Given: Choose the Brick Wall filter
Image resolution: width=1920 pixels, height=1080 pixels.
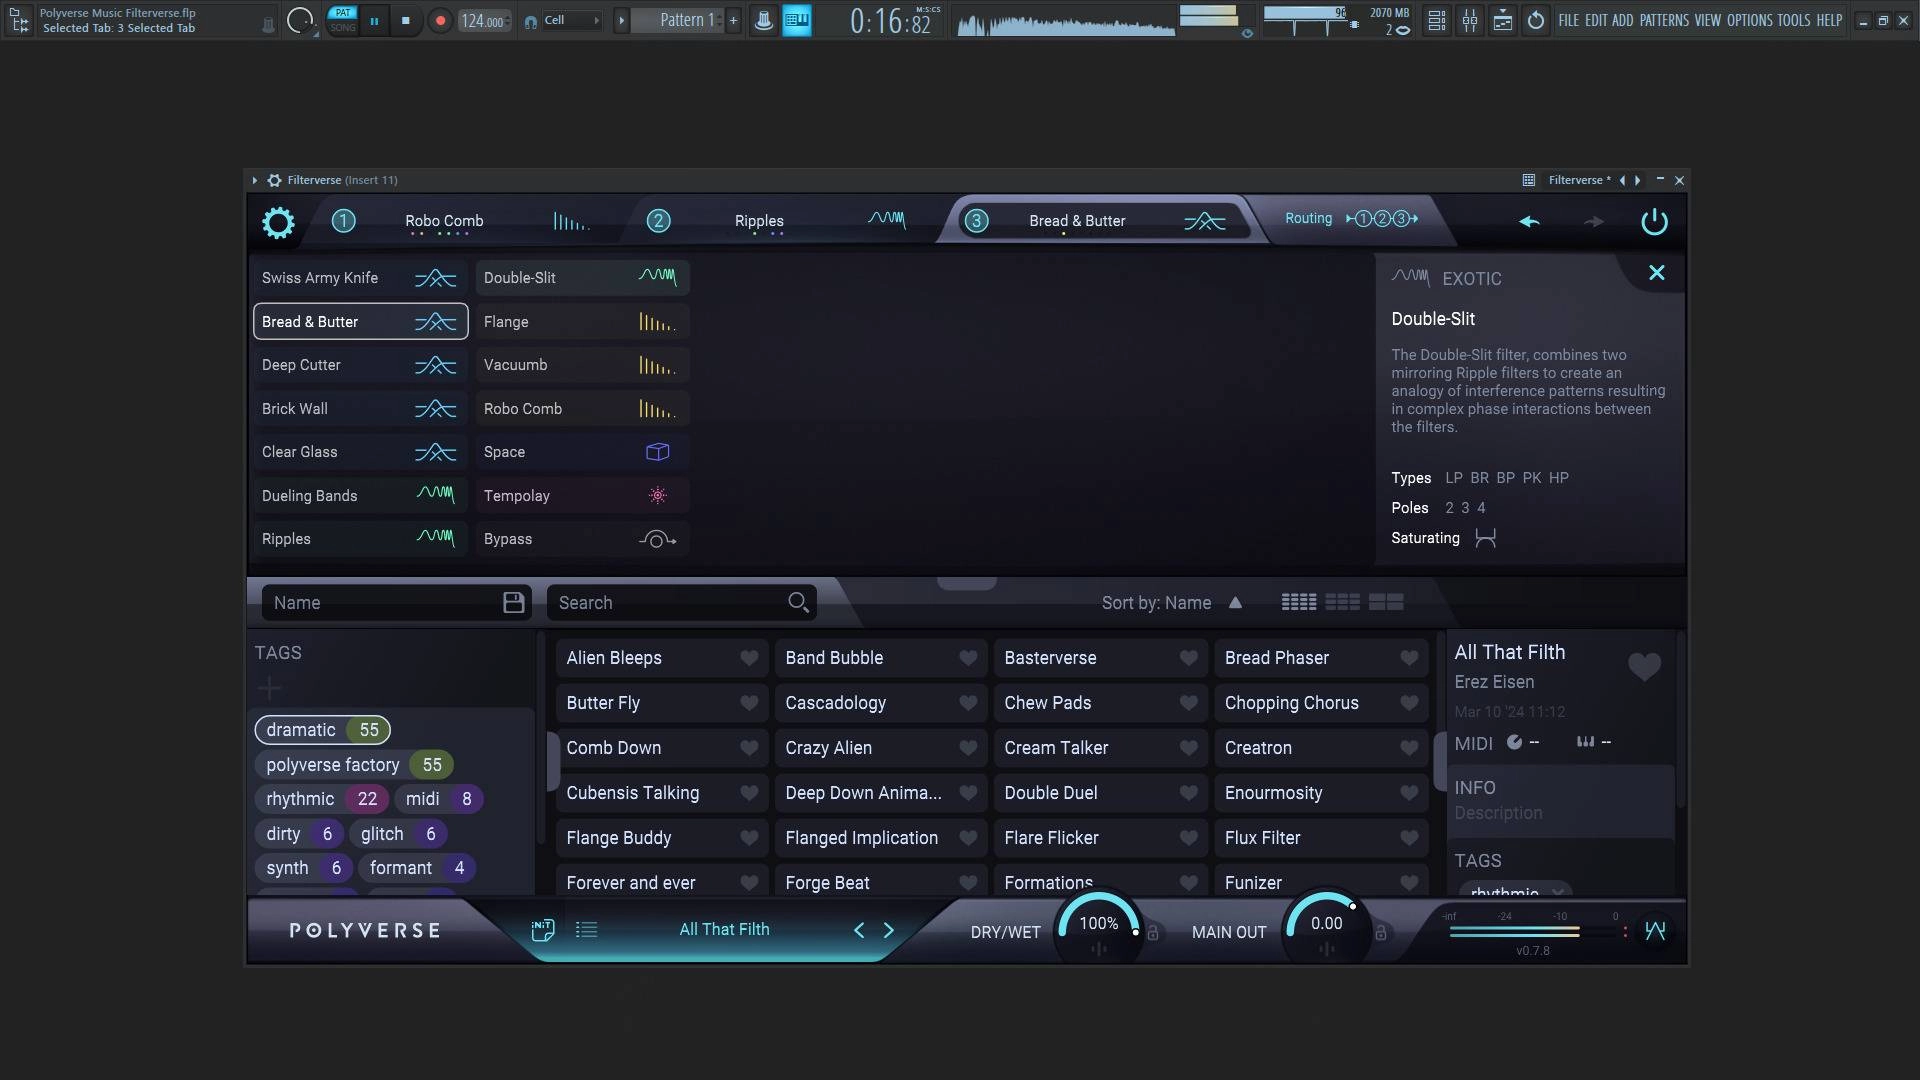Looking at the screenshot, I should coord(360,409).
